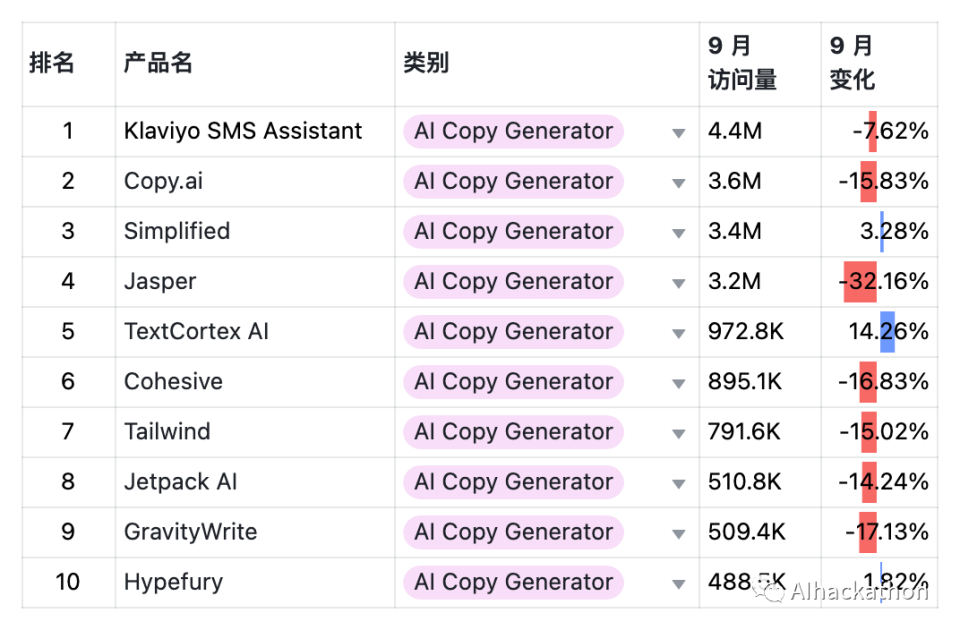Click the 类别 column header
Image resolution: width=960 pixels, height=630 pixels.
click(x=426, y=63)
